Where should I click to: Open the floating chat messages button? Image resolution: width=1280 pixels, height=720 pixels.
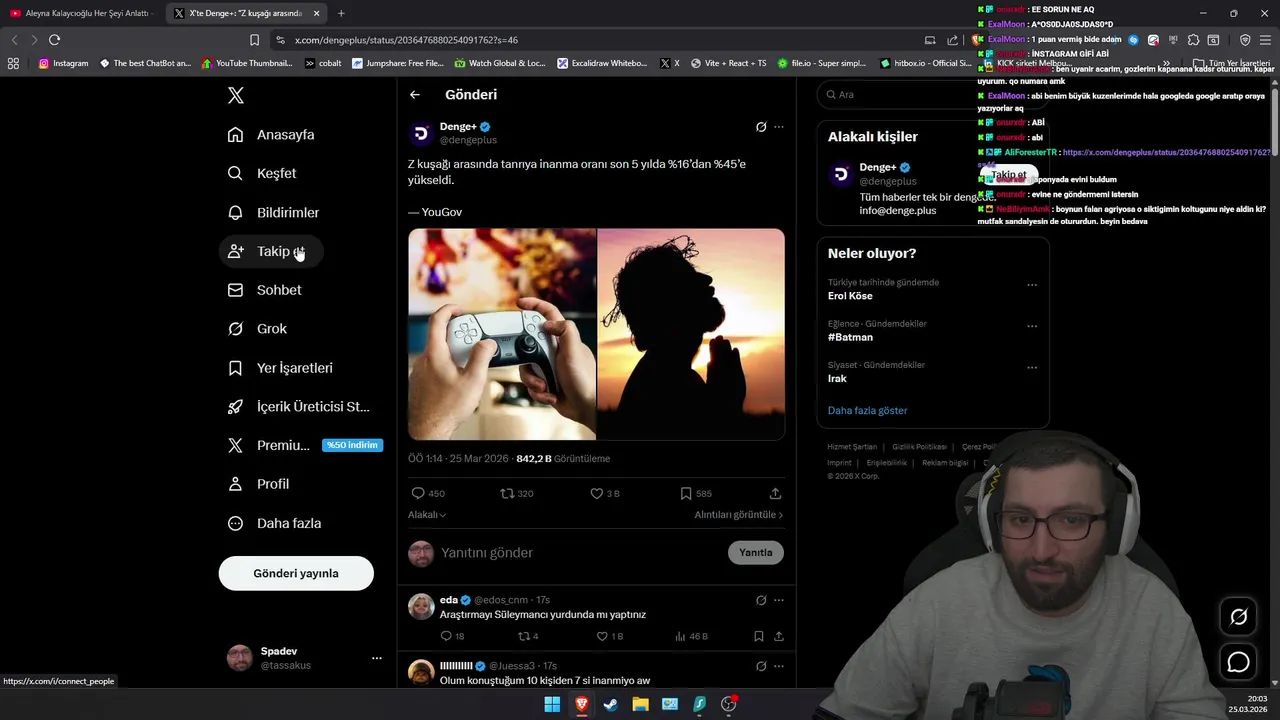pyautogui.click(x=1238, y=662)
